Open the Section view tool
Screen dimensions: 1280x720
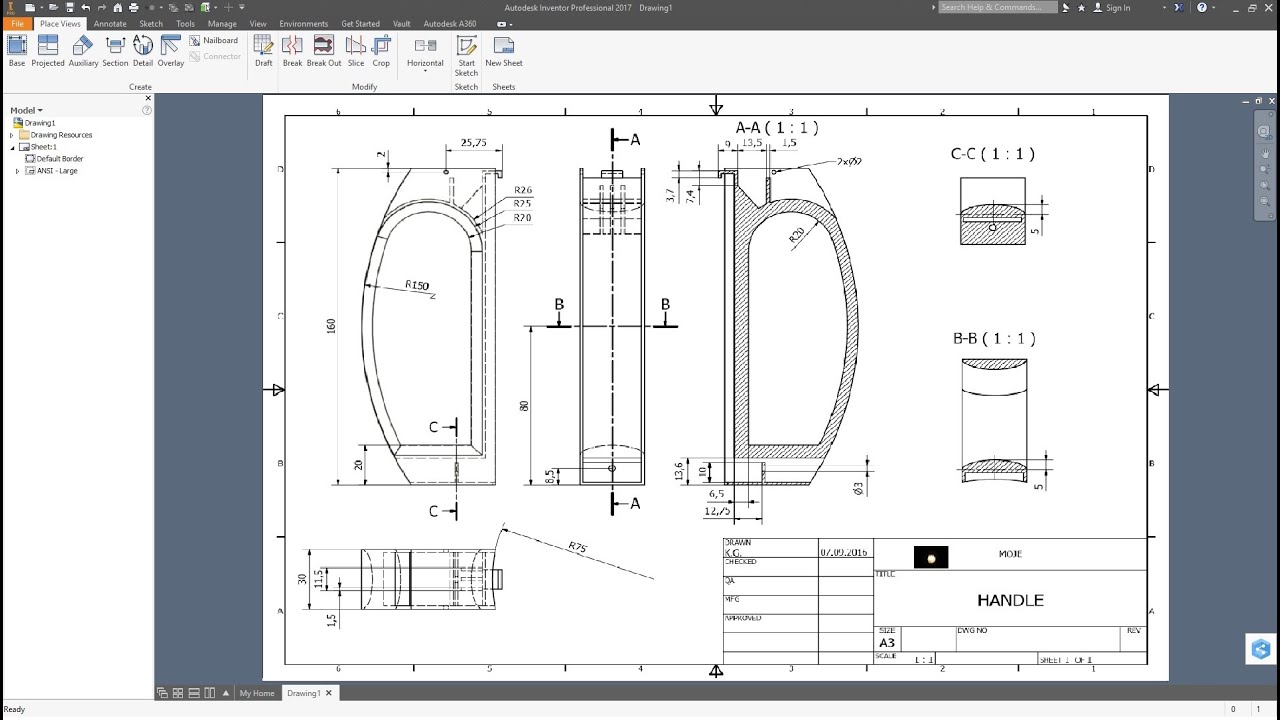pos(115,50)
